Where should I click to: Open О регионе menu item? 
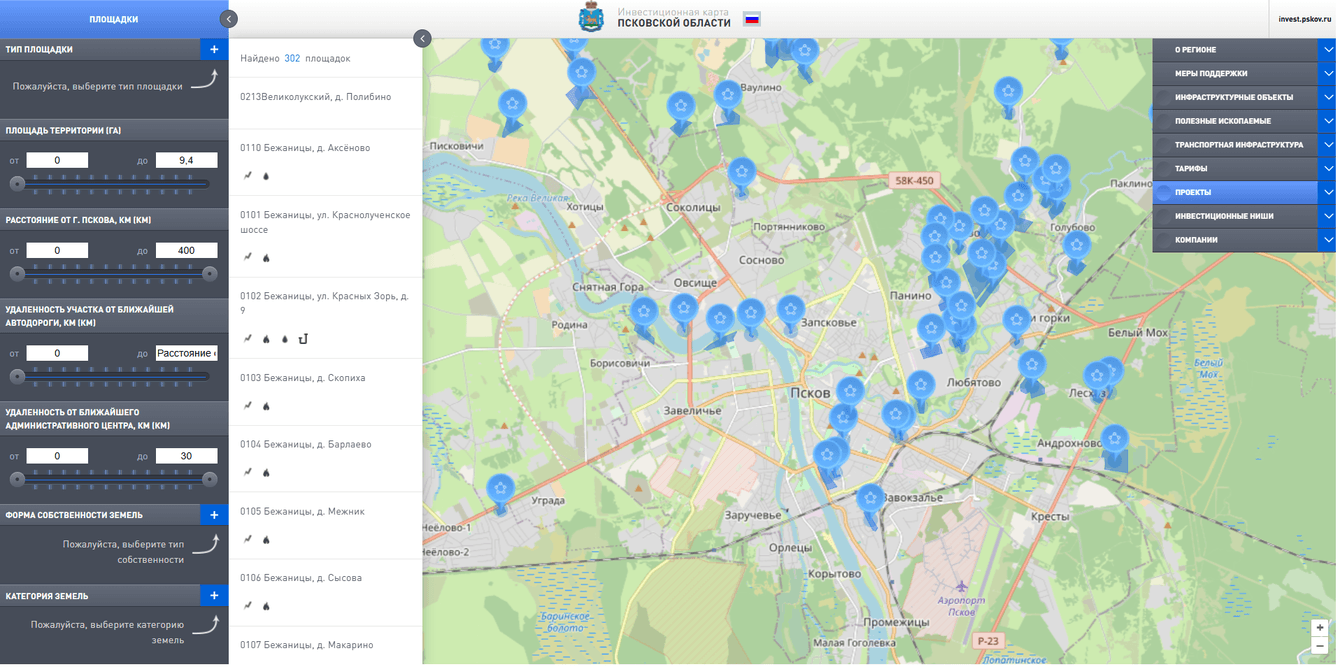tap(1196, 49)
